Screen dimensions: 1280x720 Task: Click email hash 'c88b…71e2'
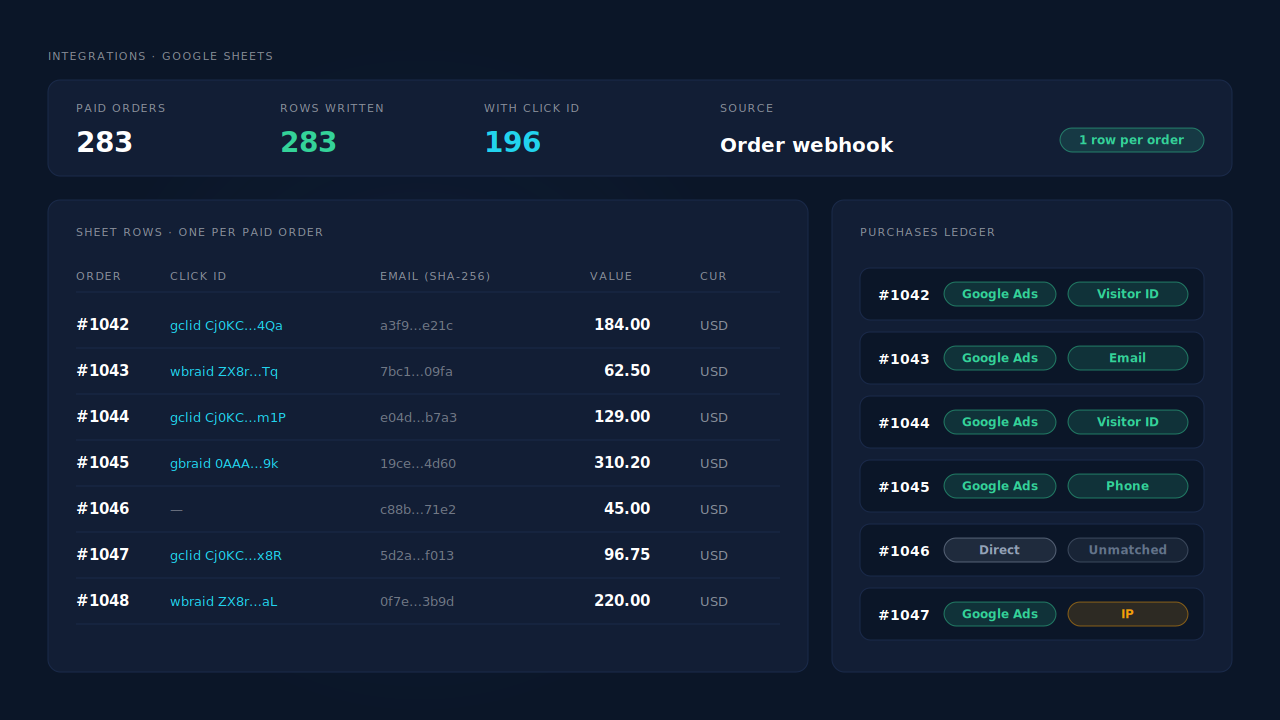tap(418, 509)
